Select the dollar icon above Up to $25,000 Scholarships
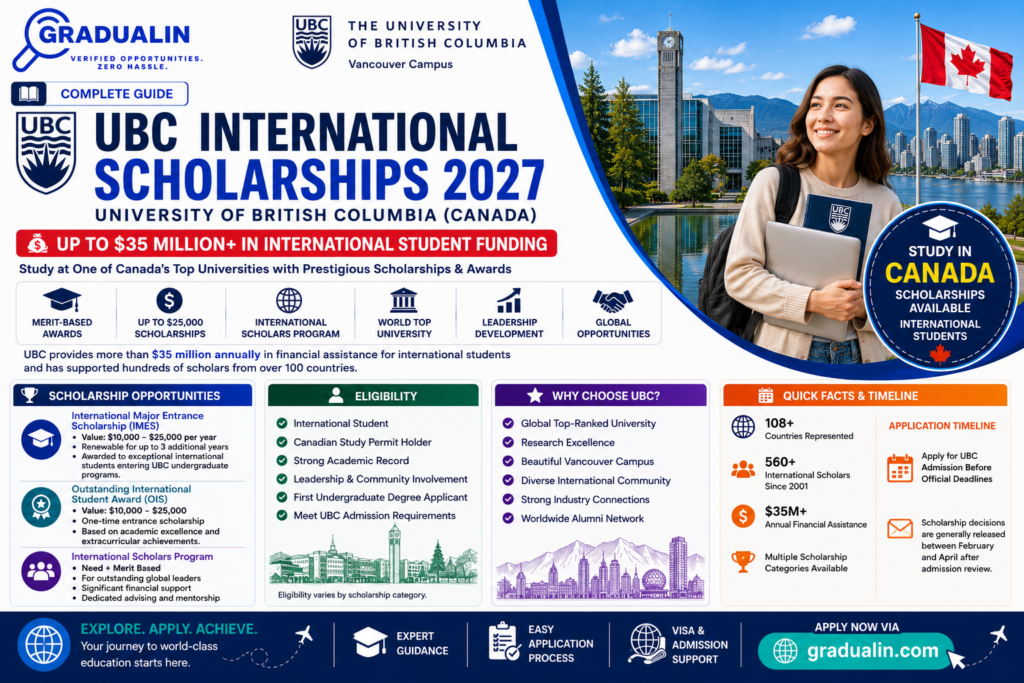This screenshot has height=683, width=1024. coord(169,300)
